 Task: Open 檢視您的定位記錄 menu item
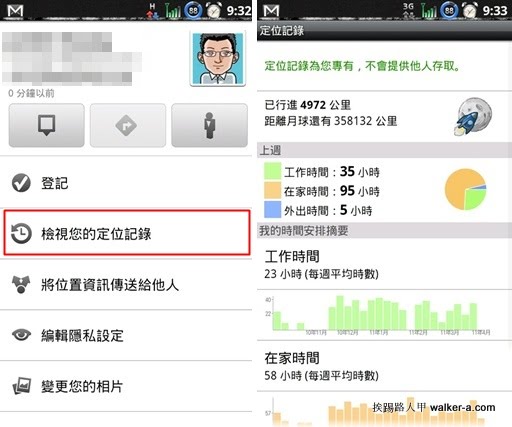pos(127,233)
